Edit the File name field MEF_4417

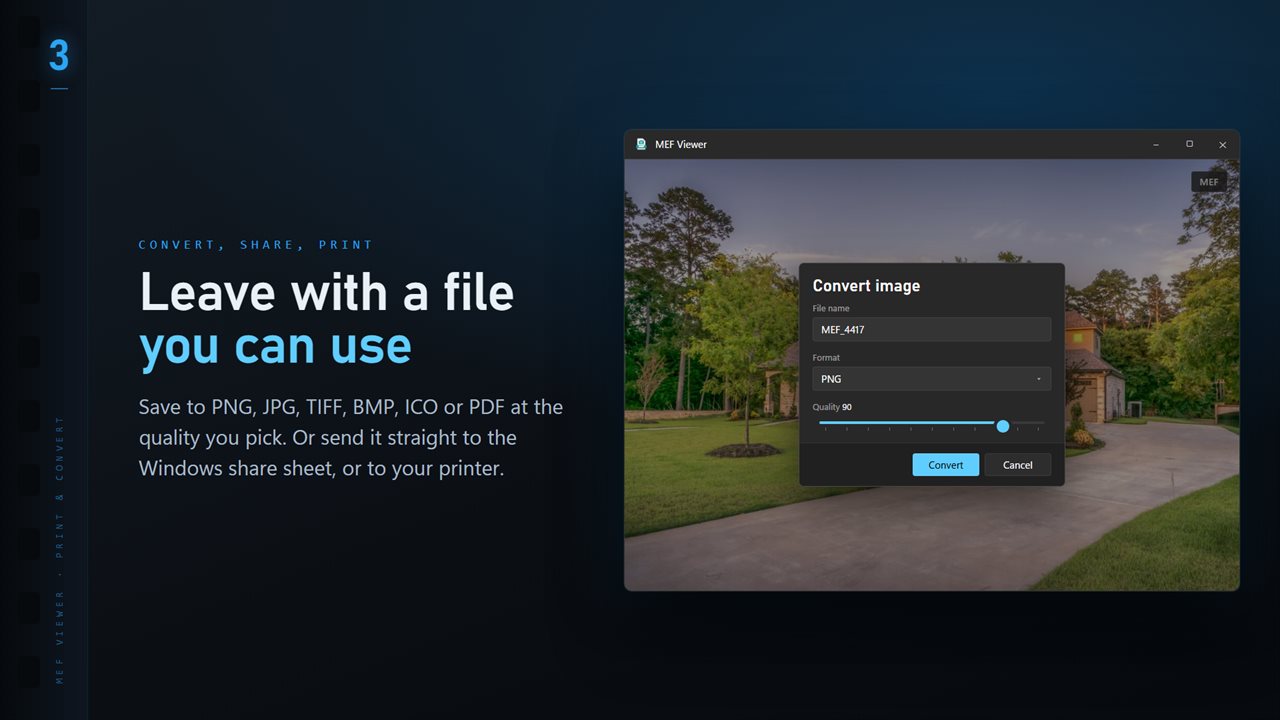[931, 329]
